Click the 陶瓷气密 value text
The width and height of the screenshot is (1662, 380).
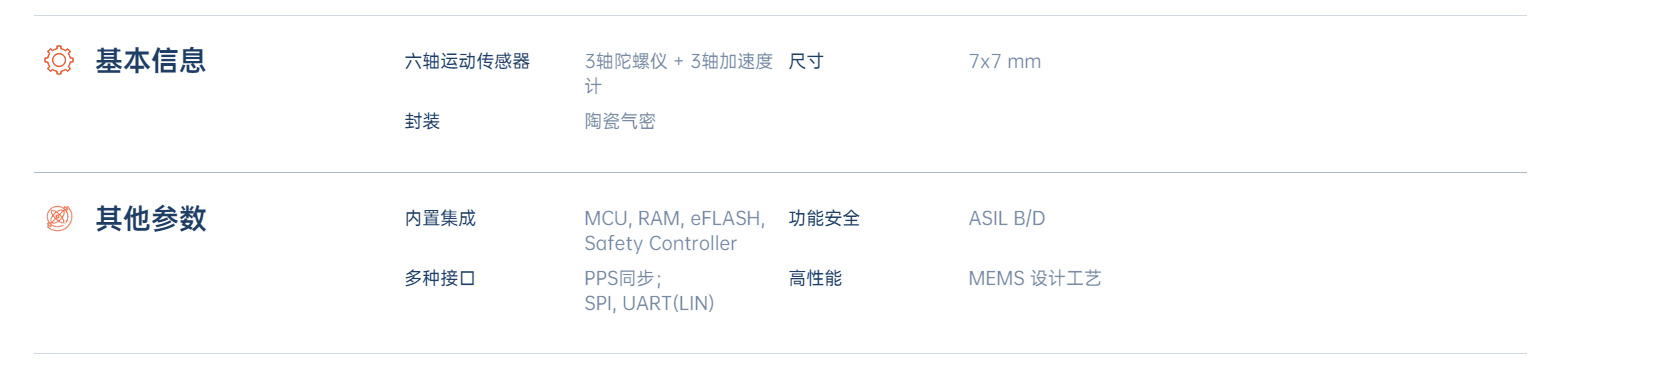click(620, 121)
